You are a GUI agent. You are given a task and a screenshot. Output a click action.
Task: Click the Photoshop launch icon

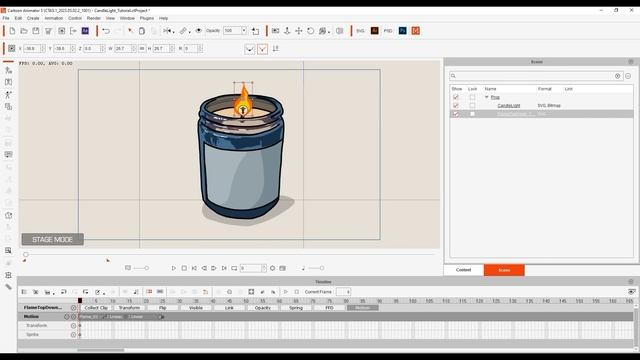tap(402, 31)
